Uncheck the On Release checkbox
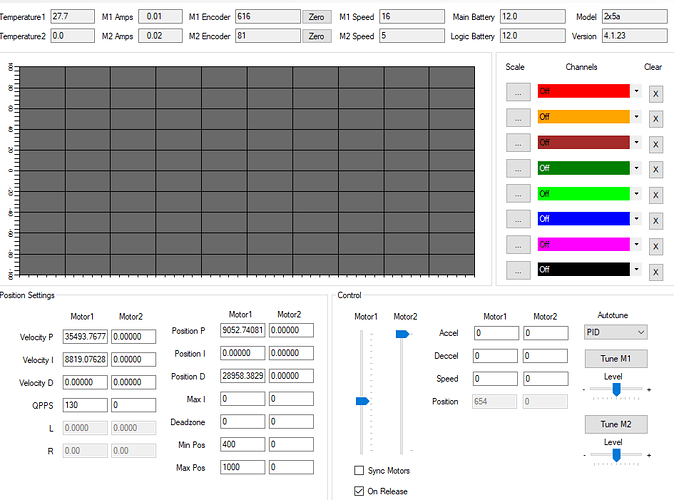The image size is (674, 500). pos(360,491)
